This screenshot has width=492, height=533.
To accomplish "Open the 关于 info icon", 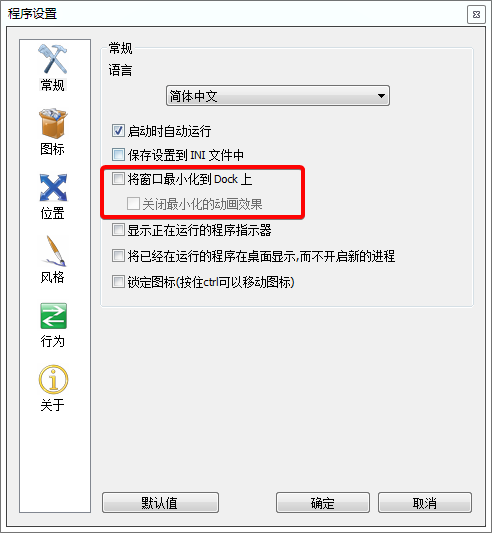I will [x=53, y=379].
